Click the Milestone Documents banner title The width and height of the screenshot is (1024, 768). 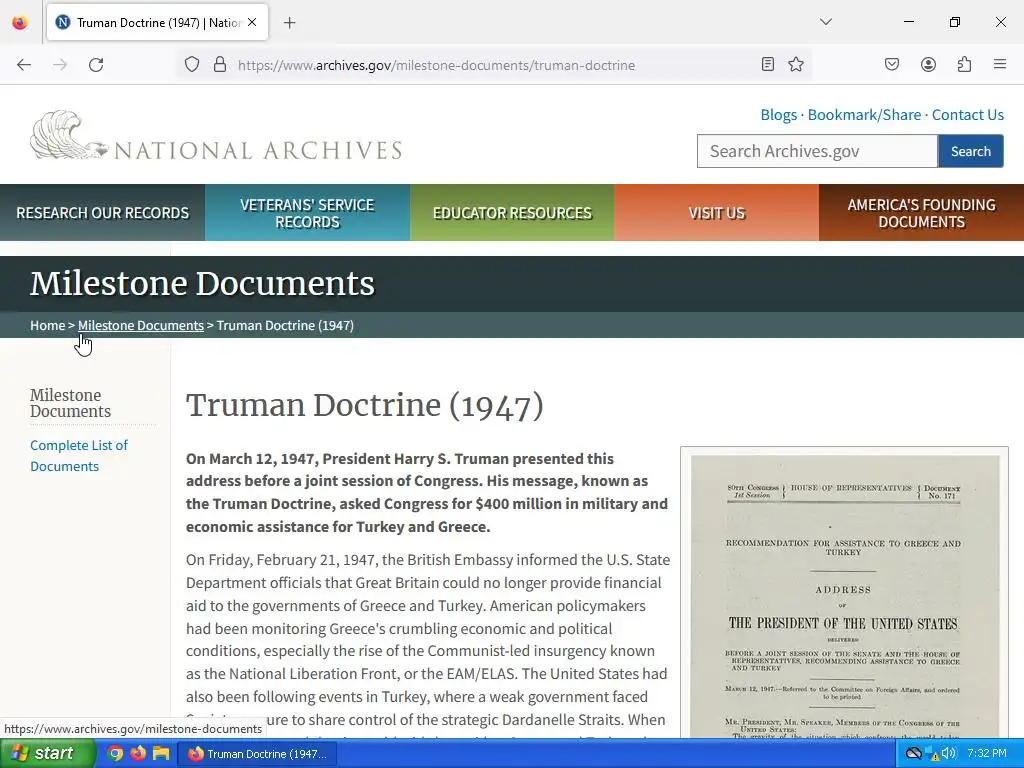coord(202,283)
